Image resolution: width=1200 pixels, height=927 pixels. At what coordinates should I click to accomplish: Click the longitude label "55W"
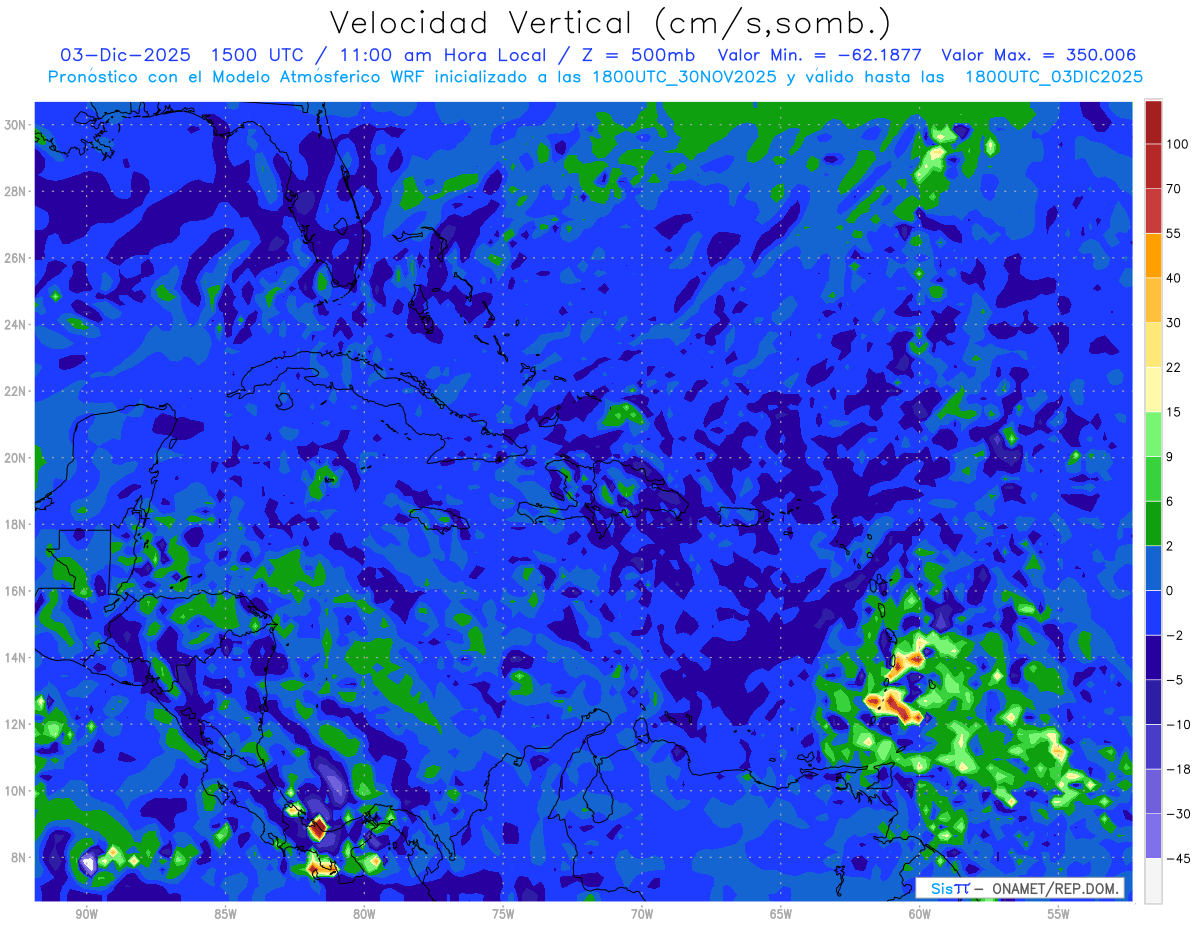pyautogui.click(x=1060, y=914)
